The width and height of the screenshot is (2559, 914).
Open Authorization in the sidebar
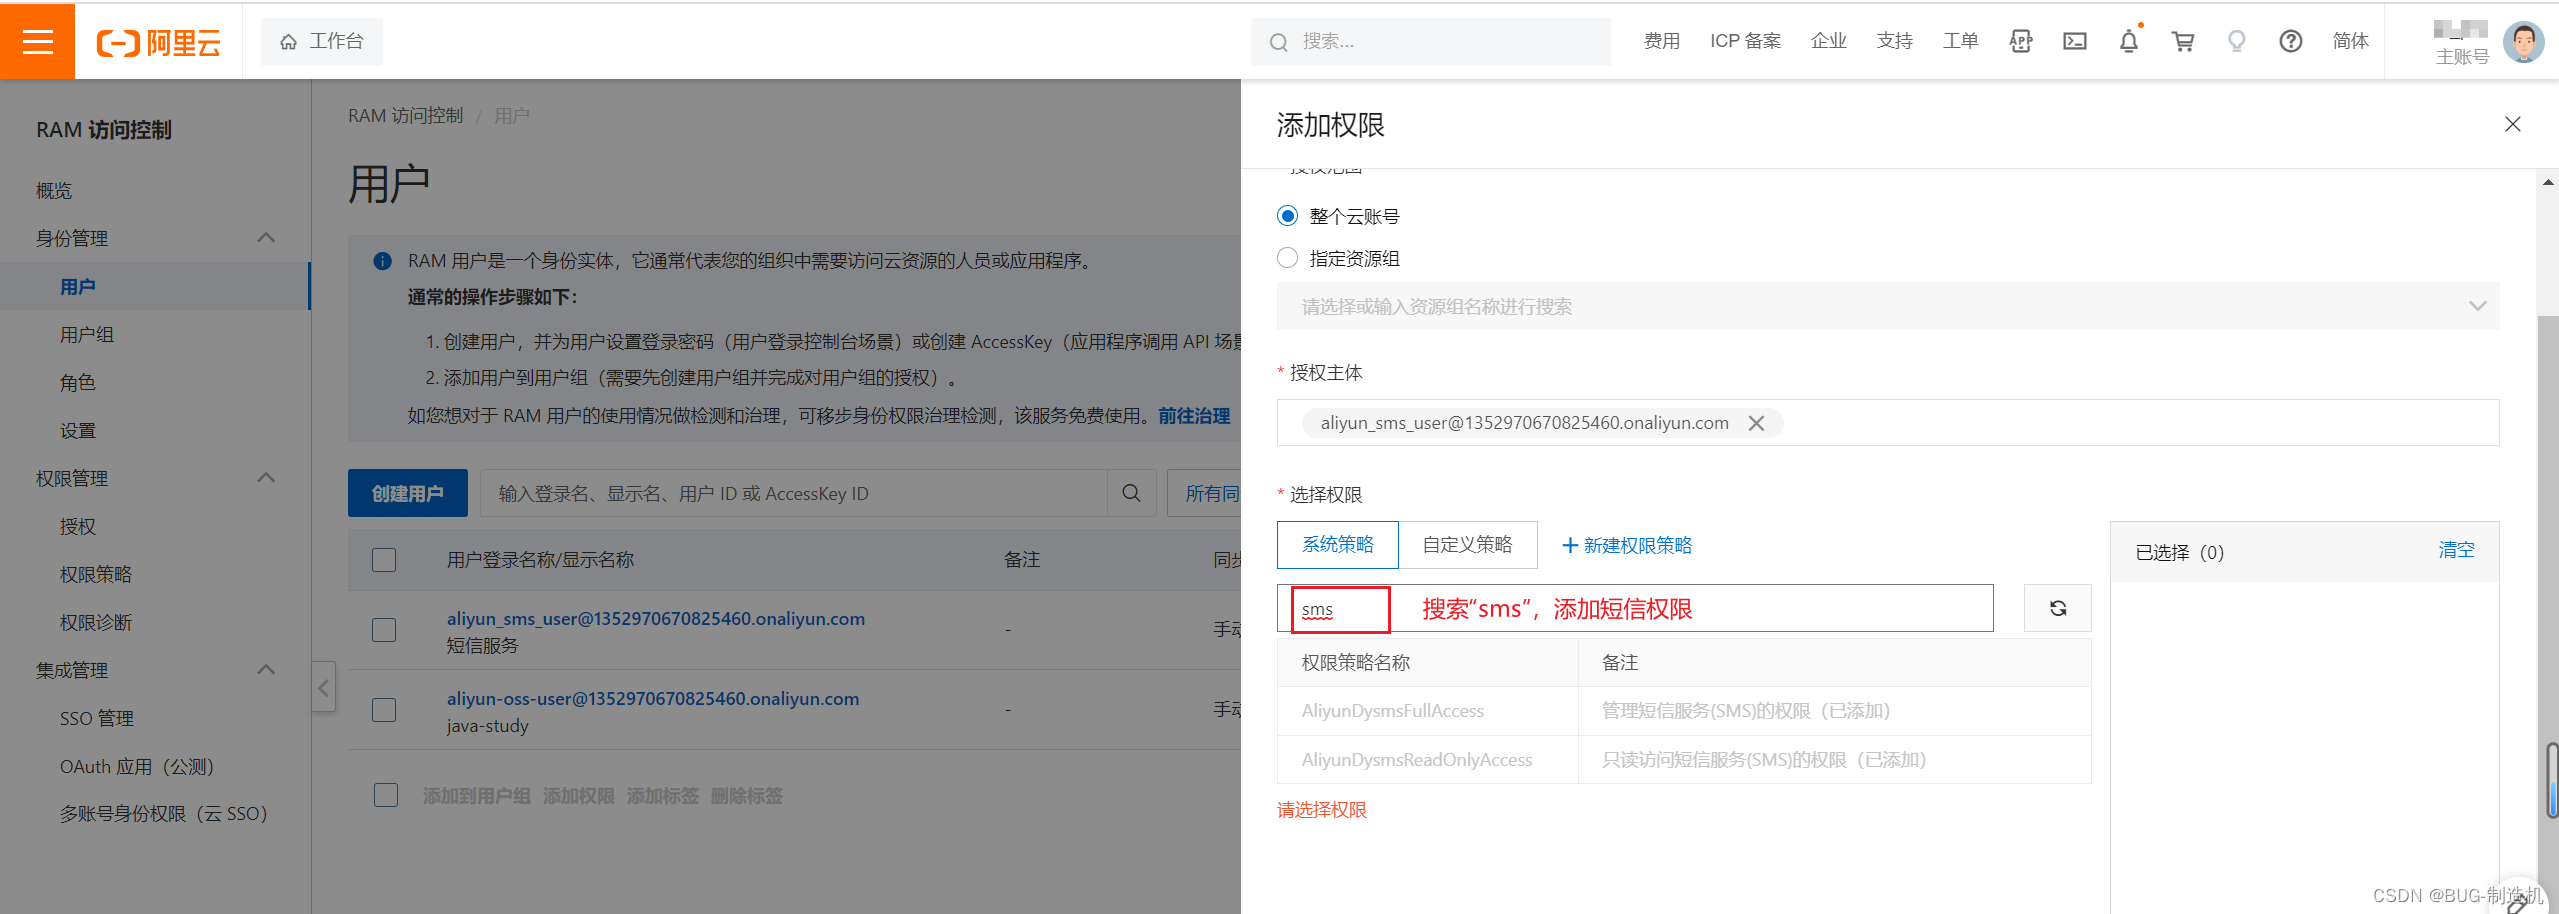click(78, 526)
